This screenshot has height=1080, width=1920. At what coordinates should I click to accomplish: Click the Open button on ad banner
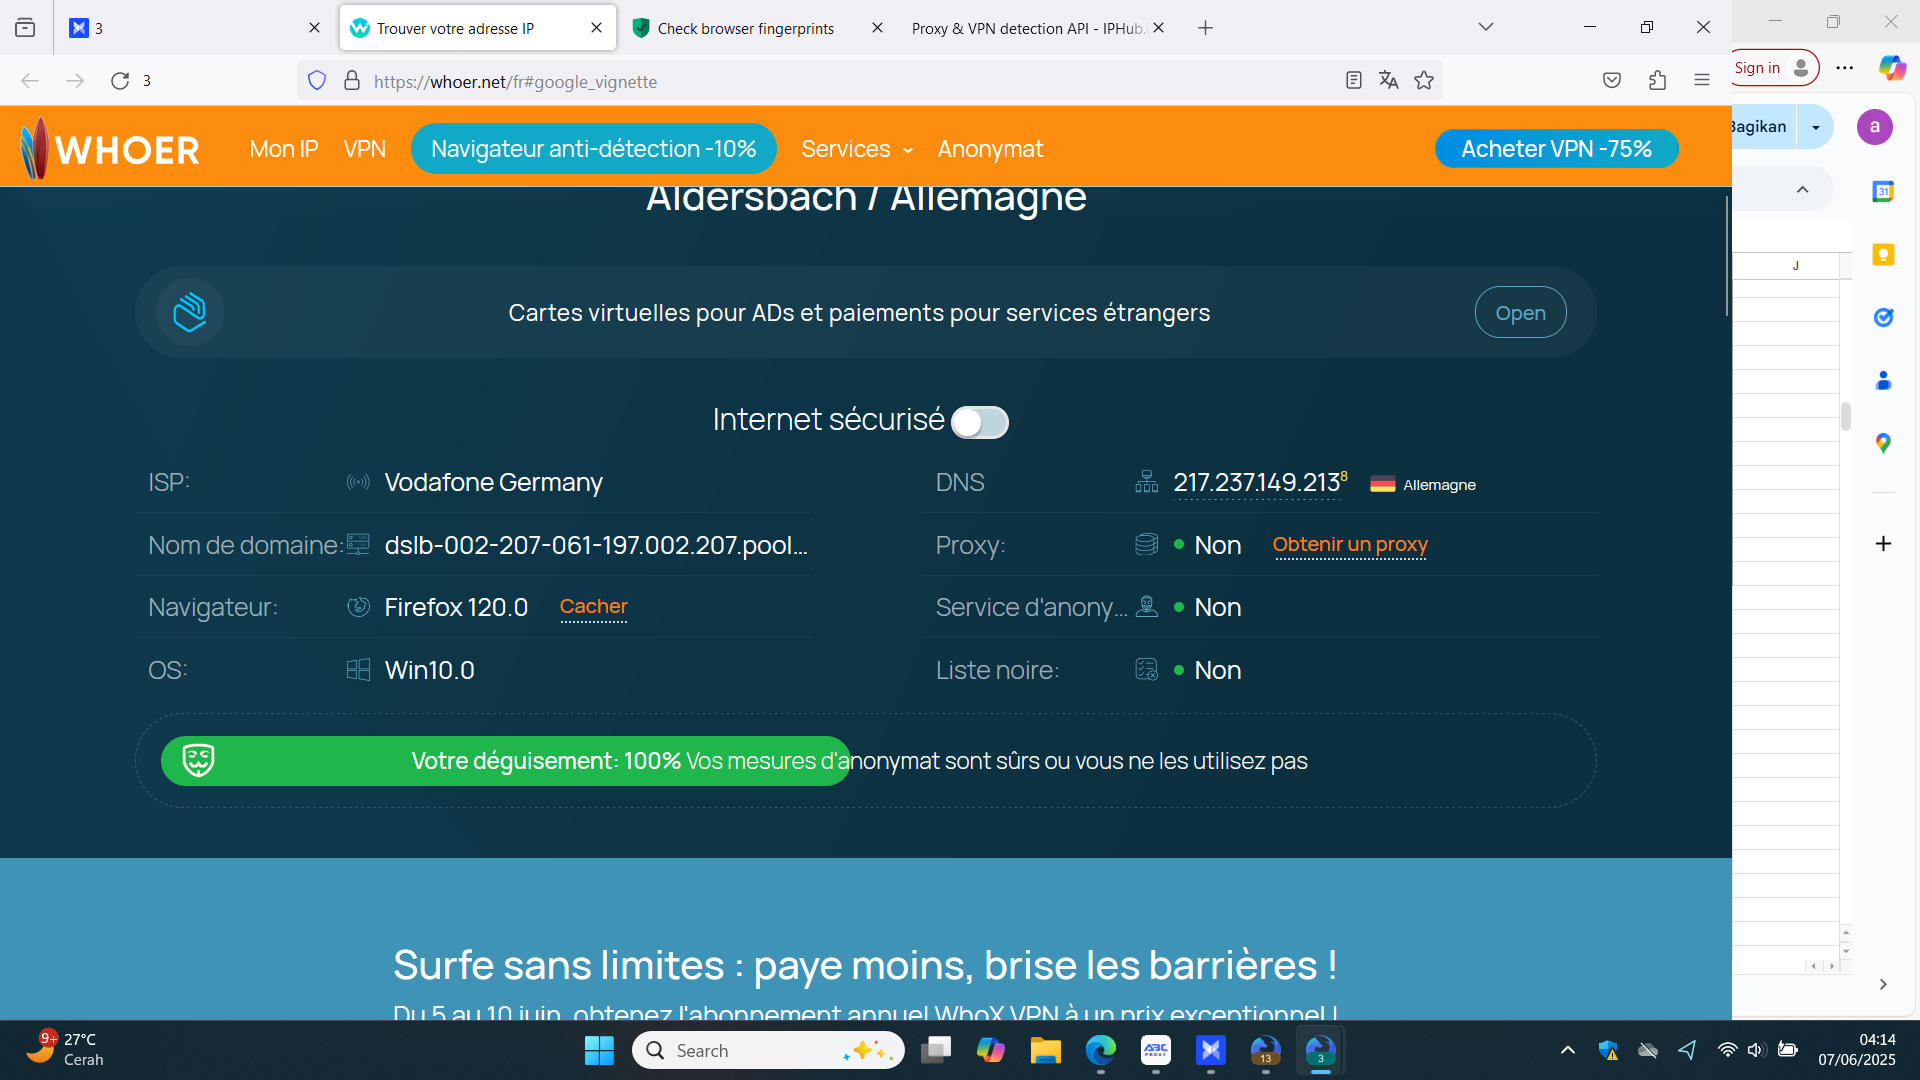point(1520,313)
